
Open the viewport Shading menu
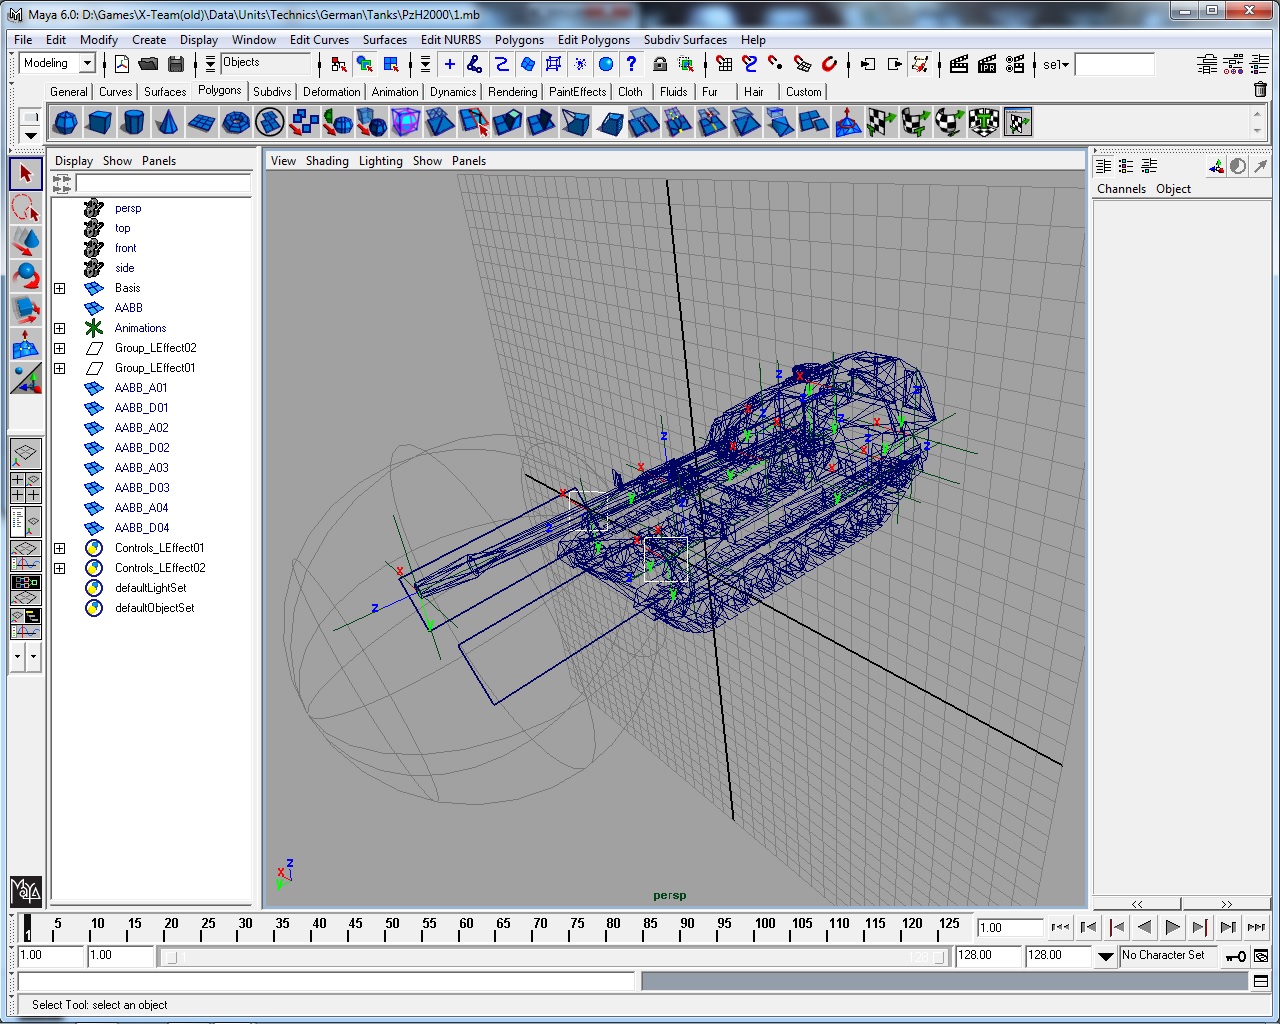[x=327, y=161]
